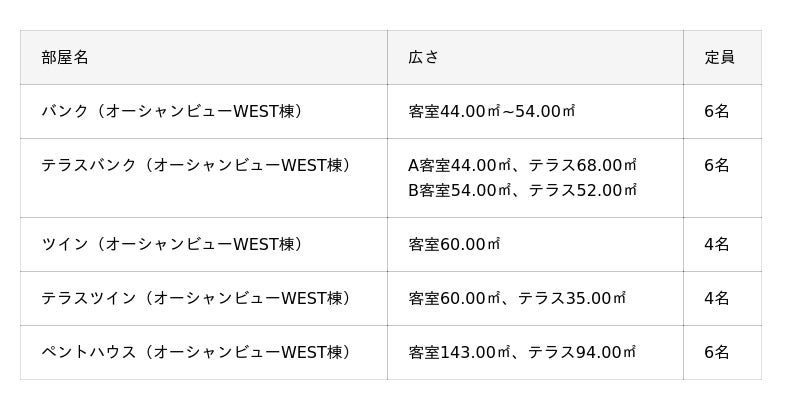This screenshot has height=410, width=800.
Task: Click the 客室44.00㎡~54.00㎡ size cell
Action: click(492, 112)
